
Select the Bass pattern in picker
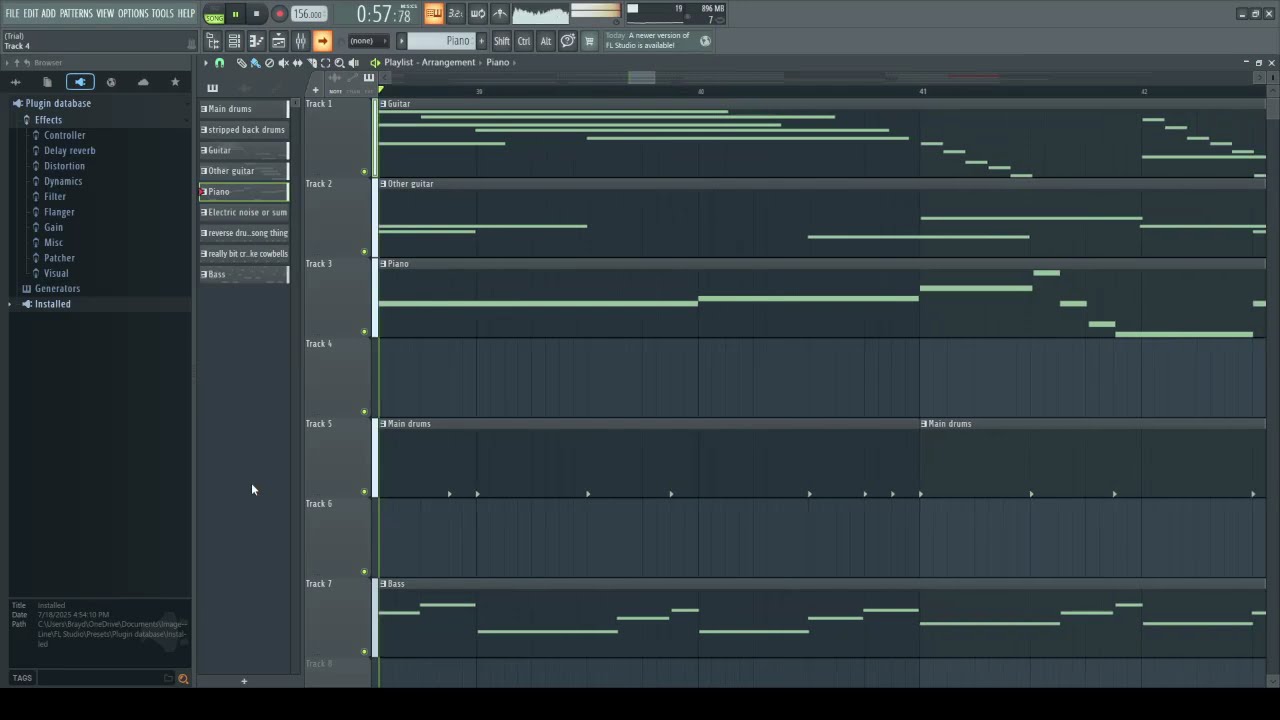pyautogui.click(x=243, y=274)
